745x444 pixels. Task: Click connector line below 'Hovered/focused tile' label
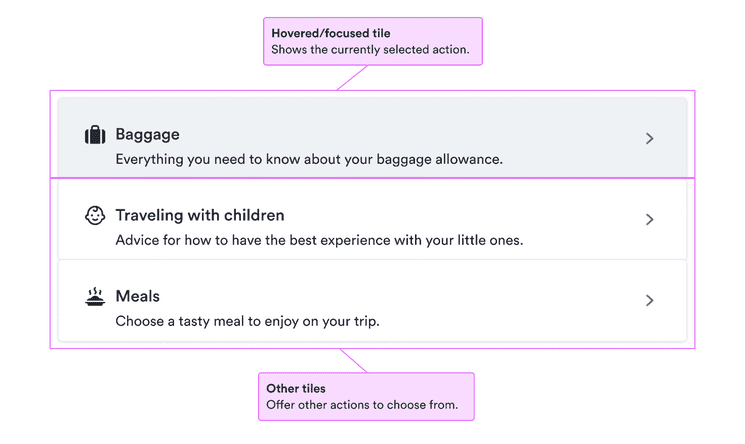(x=353, y=78)
